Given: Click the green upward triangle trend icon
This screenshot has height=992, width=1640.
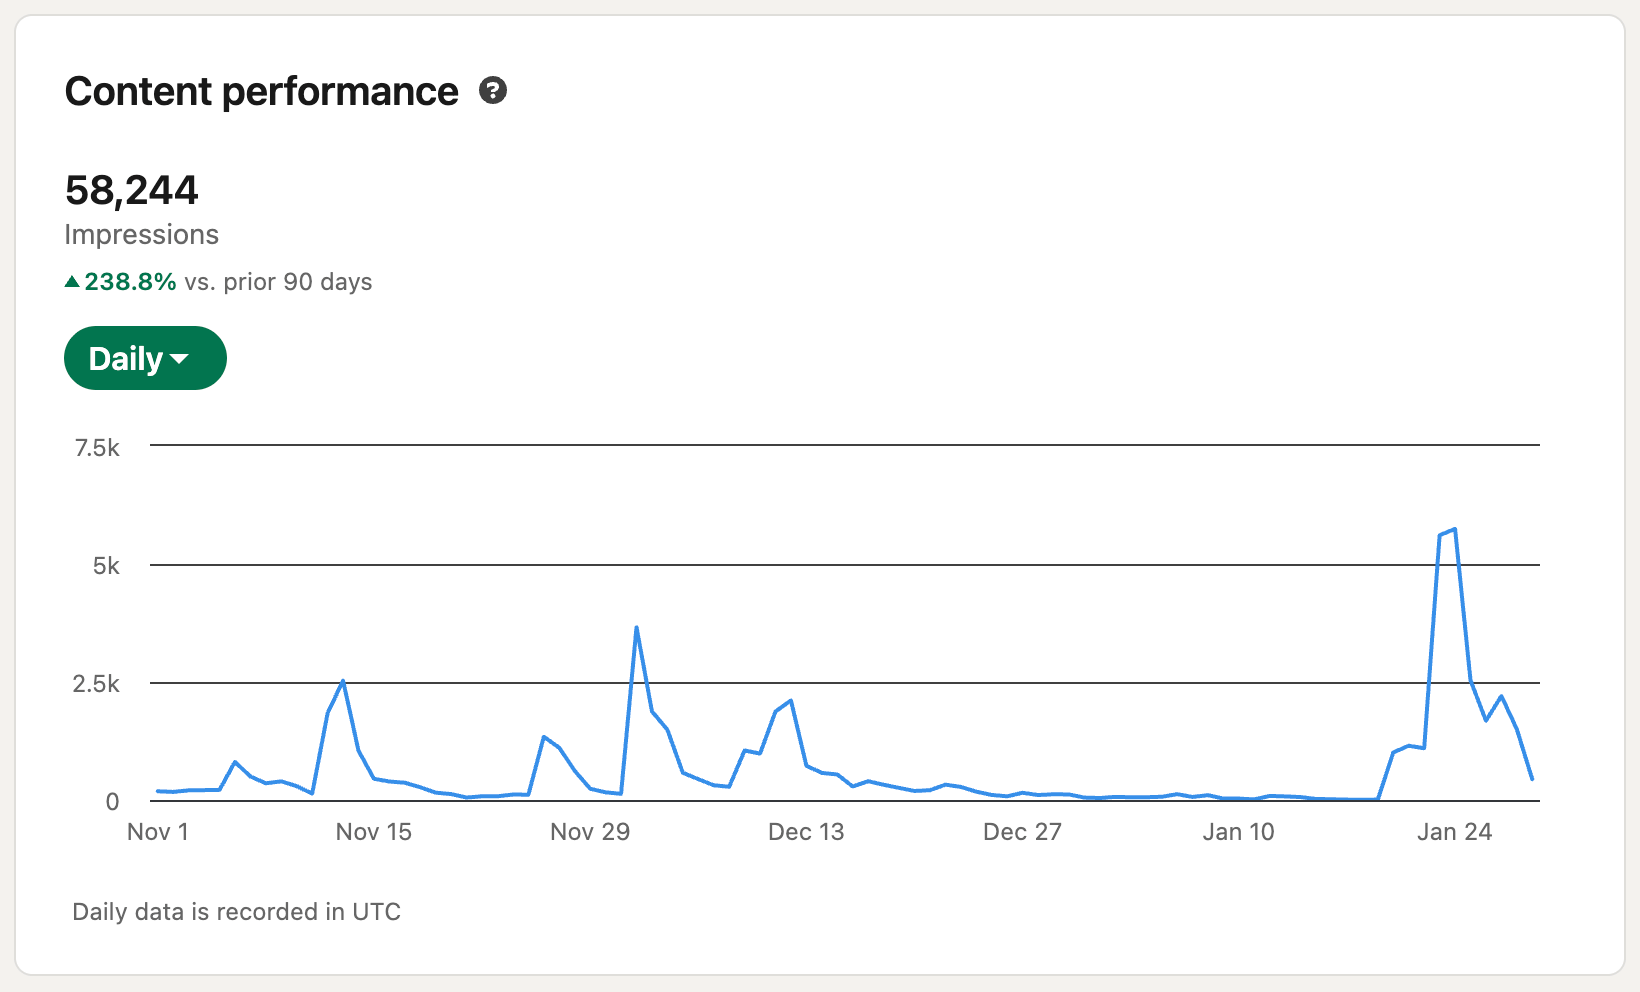Looking at the screenshot, I should pos(72,282).
